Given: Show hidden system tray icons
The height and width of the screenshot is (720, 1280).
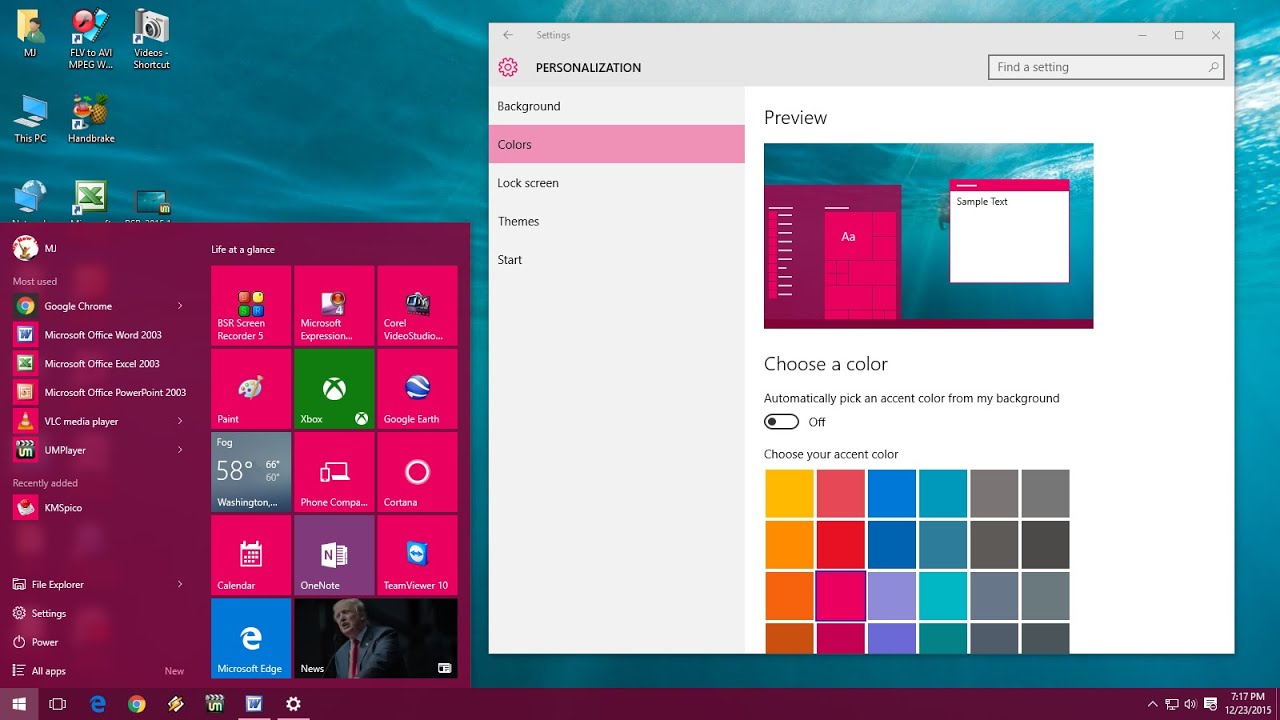Looking at the screenshot, I should point(1152,704).
